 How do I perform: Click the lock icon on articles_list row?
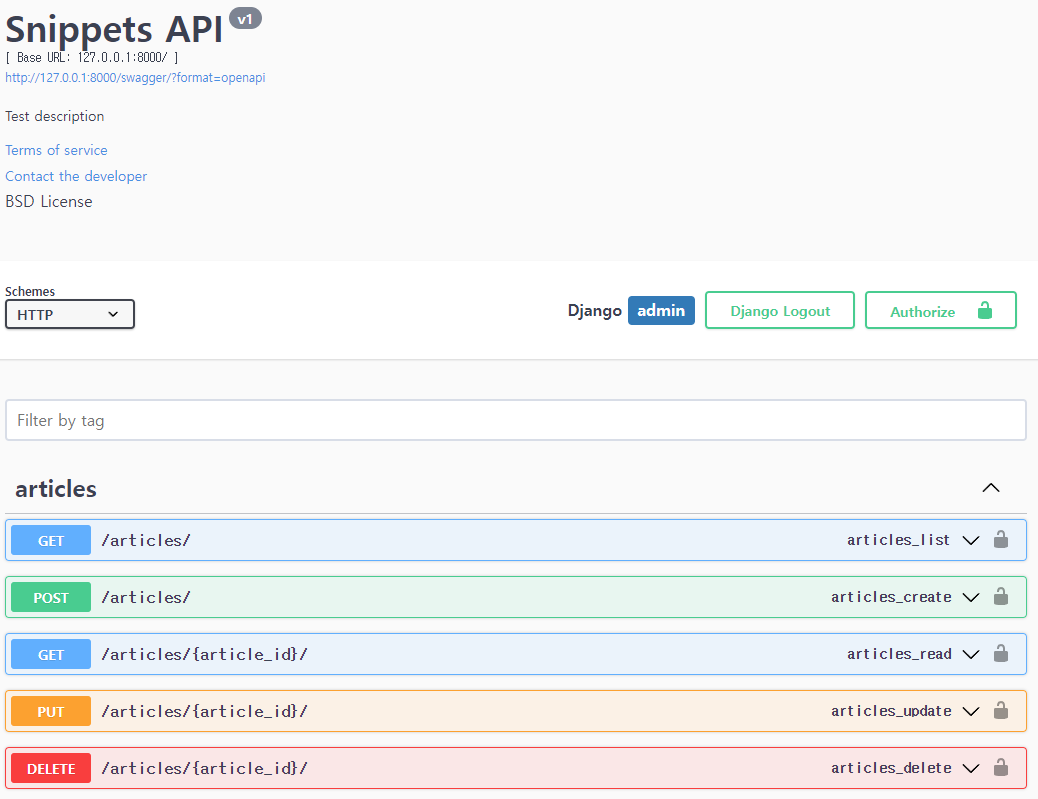coord(1000,540)
